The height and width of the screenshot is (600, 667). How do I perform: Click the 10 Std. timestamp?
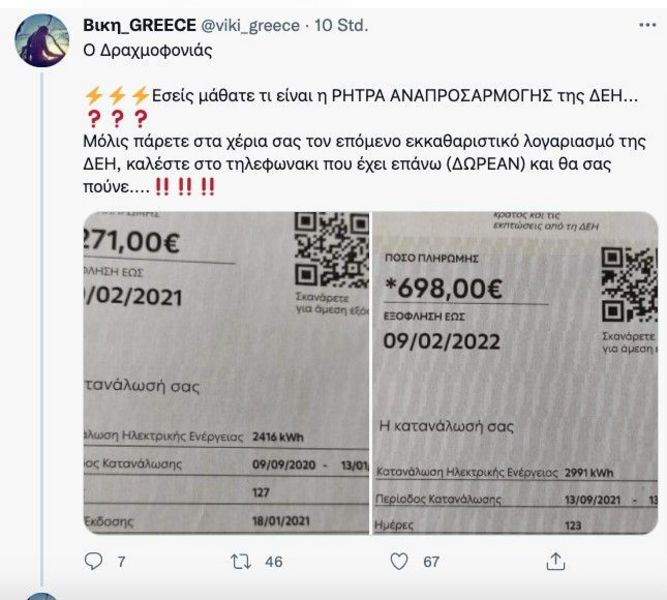pos(341,26)
